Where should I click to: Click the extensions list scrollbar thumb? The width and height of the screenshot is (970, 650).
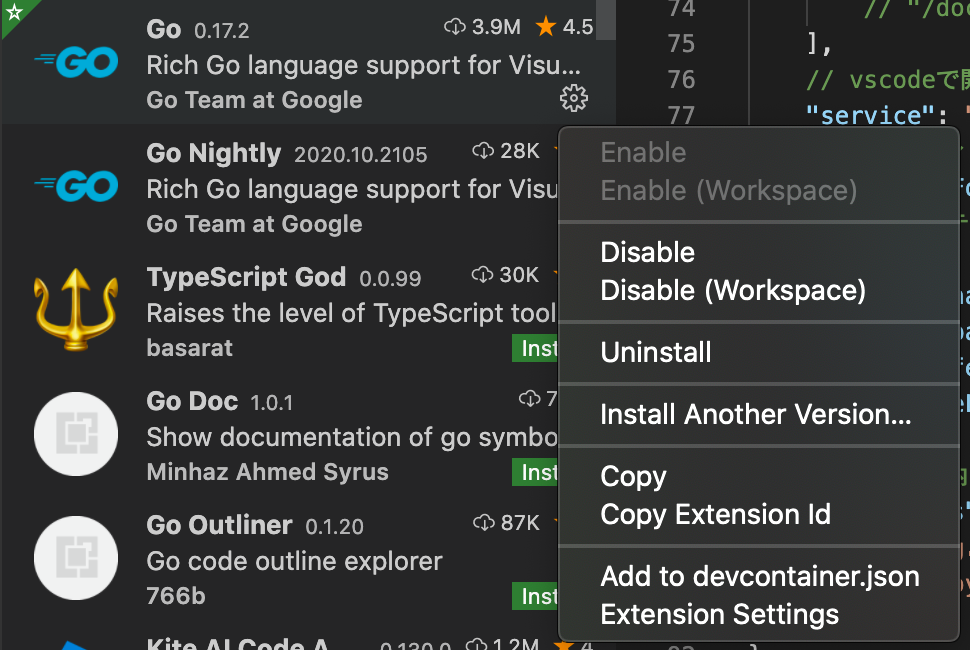click(606, 20)
